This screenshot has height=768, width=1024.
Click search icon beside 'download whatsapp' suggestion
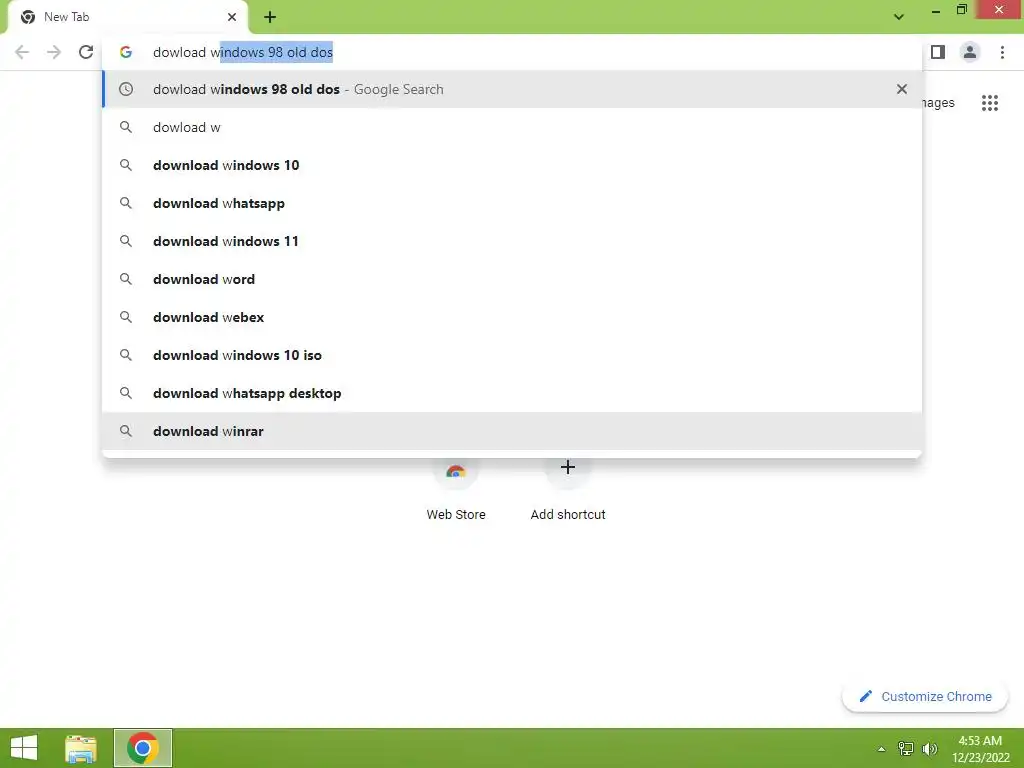(x=126, y=203)
